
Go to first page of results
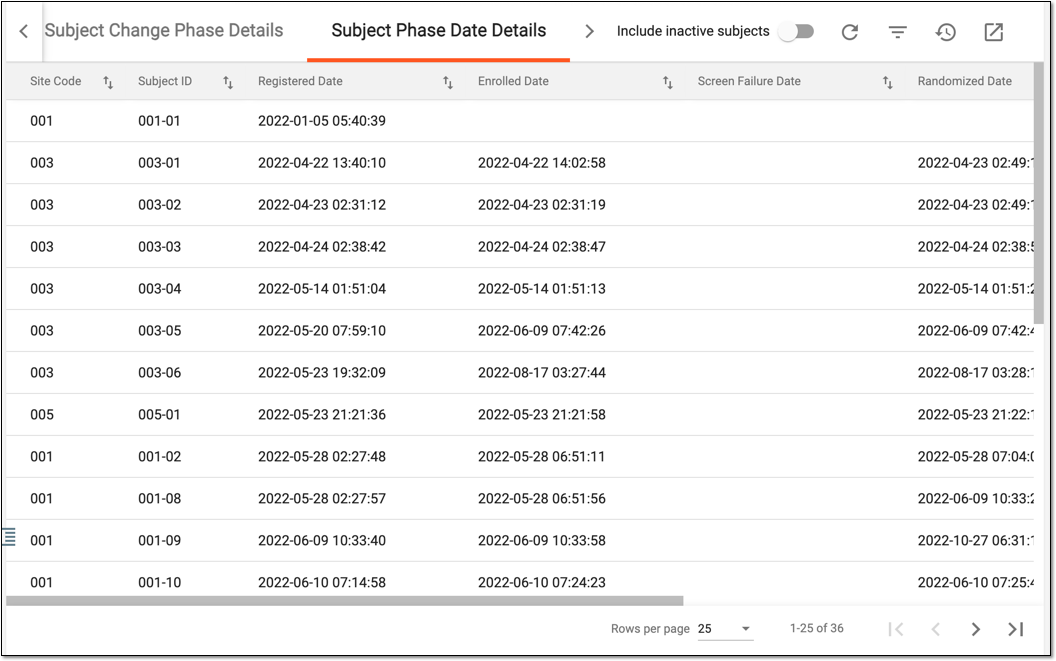tap(896, 629)
